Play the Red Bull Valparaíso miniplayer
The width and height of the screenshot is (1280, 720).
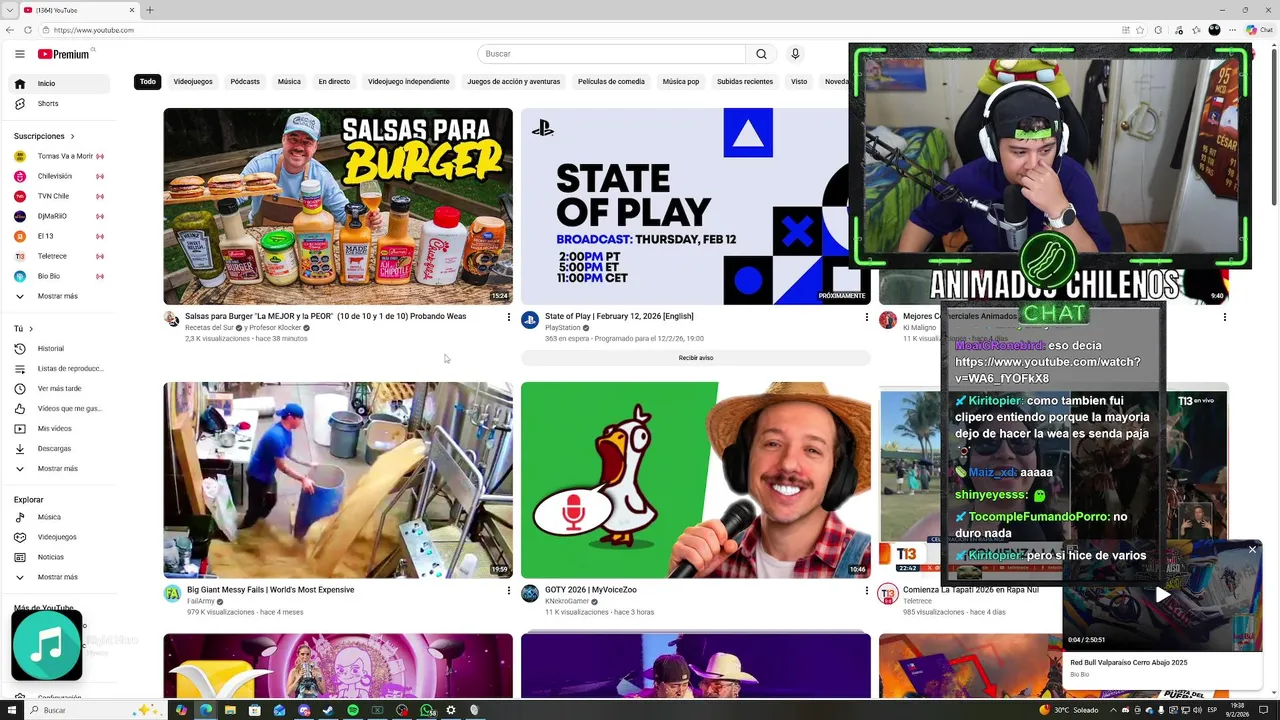click(1163, 595)
